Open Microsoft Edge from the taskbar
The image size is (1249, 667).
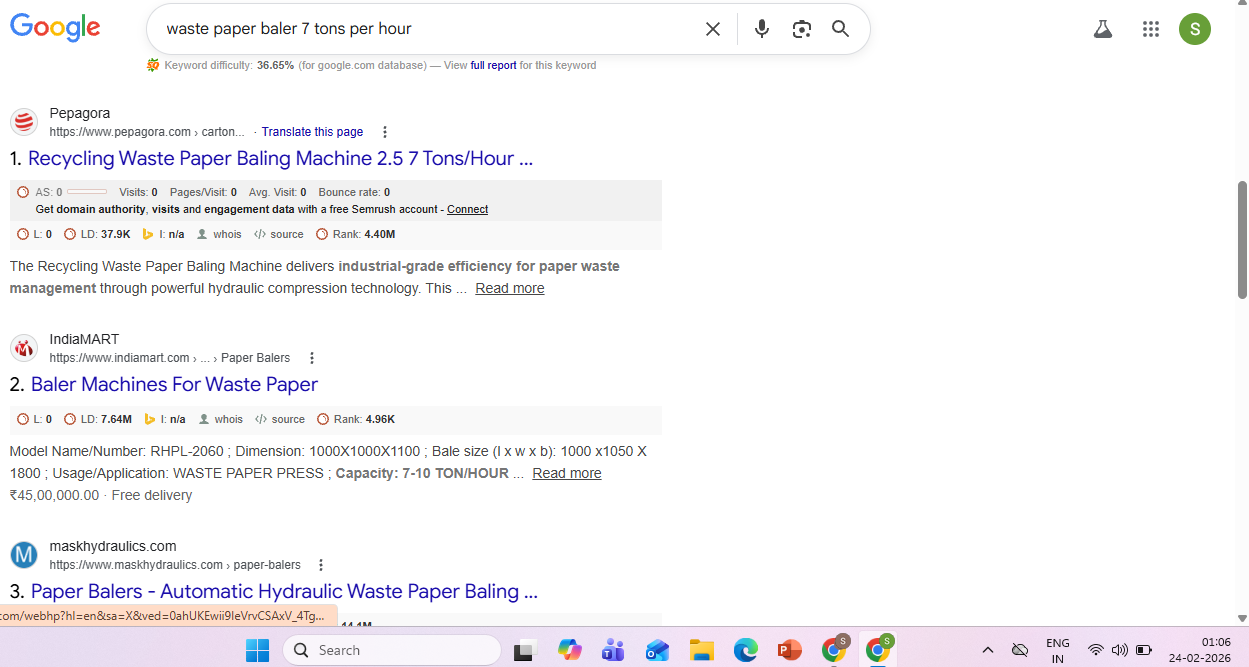(x=745, y=650)
